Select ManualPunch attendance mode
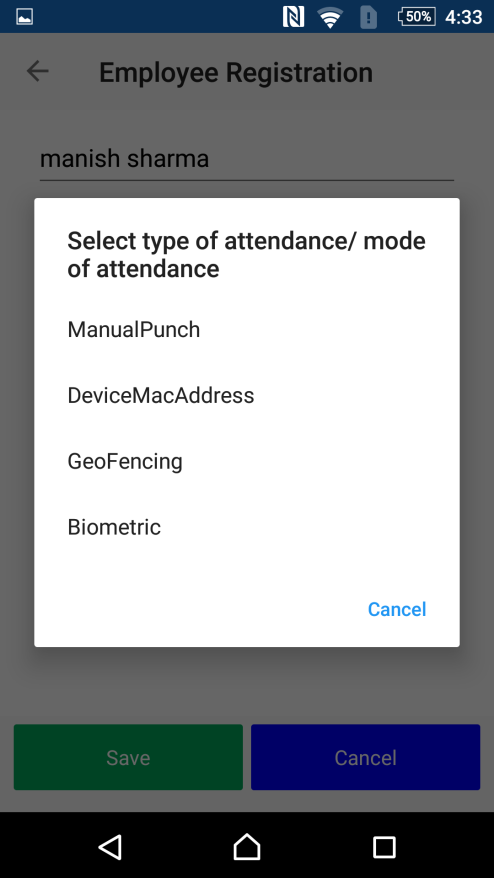The width and height of the screenshot is (494, 878). (x=246, y=330)
